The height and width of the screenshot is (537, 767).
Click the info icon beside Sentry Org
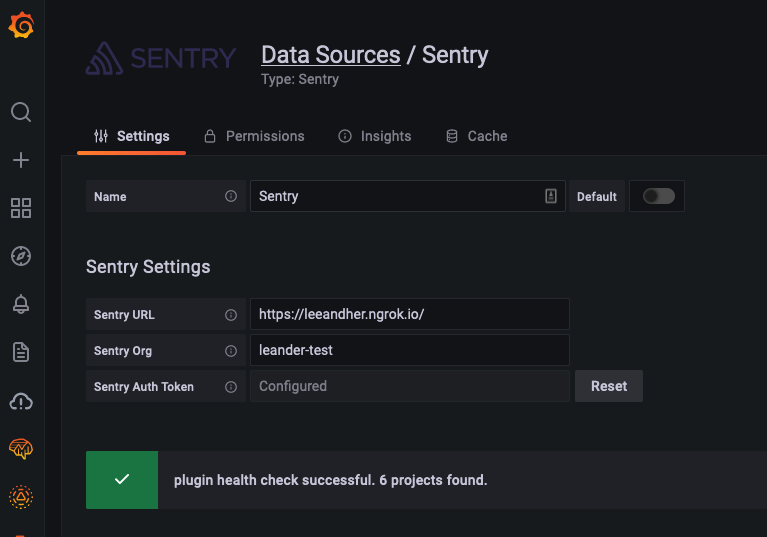pos(231,351)
